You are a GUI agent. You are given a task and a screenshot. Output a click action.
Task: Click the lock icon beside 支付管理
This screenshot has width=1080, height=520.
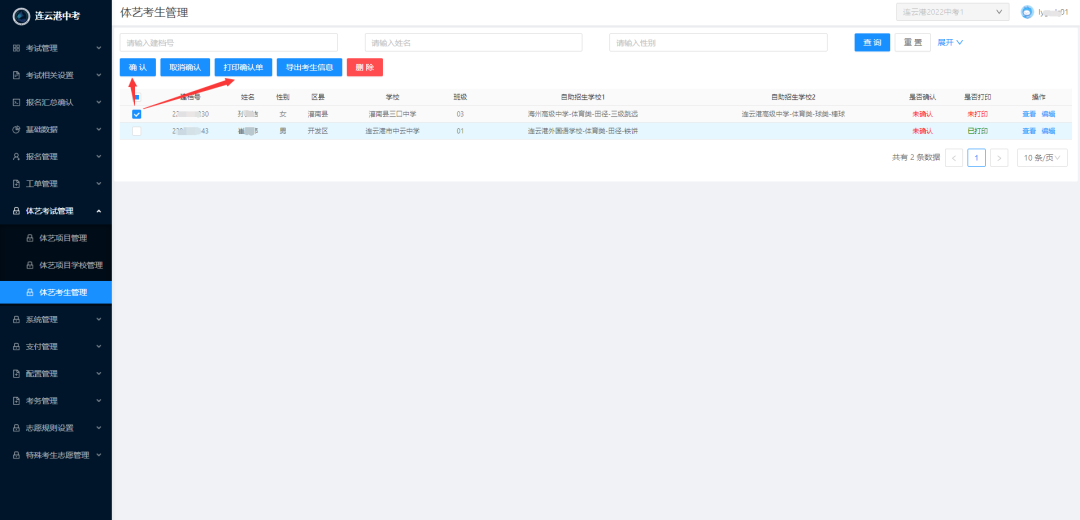17,346
